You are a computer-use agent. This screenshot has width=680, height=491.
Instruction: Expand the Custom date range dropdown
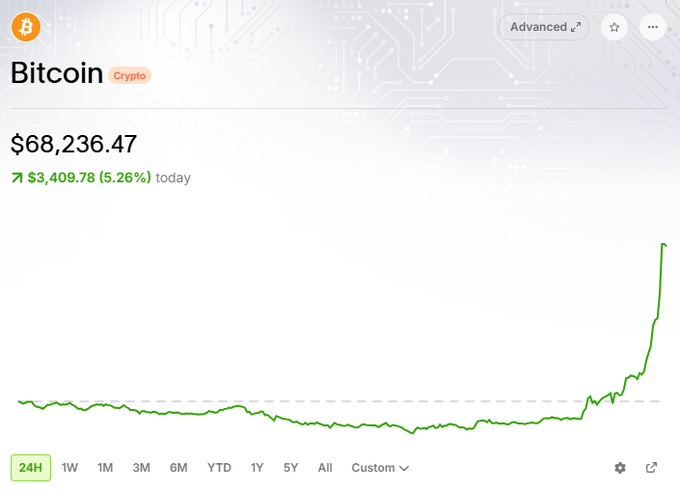pyautogui.click(x=380, y=468)
